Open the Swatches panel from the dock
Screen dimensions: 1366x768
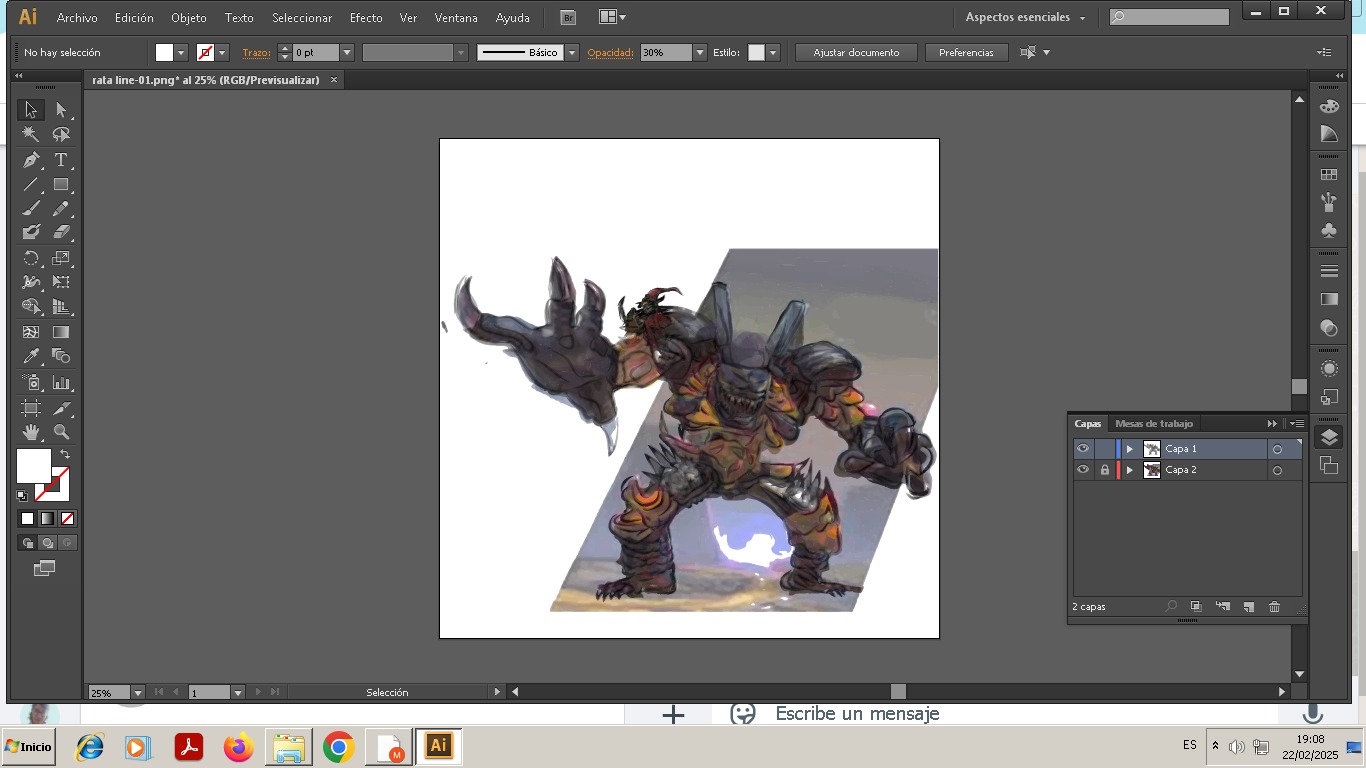pyautogui.click(x=1329, y=175)
